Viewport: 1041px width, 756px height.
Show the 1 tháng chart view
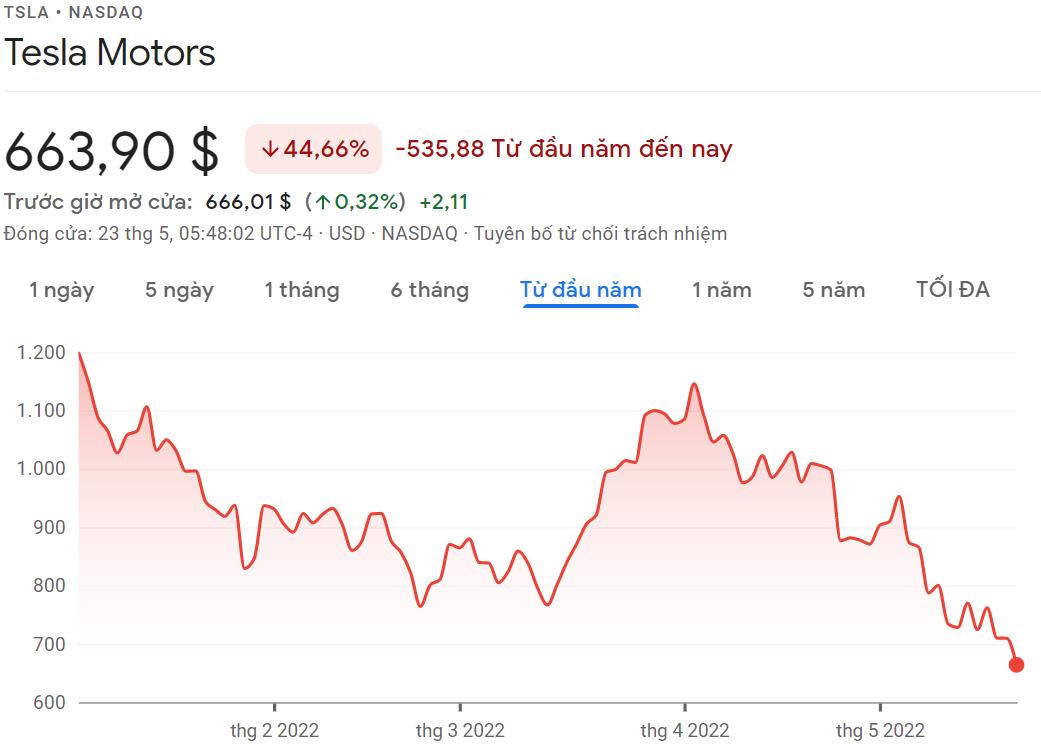tap(302, 290)
